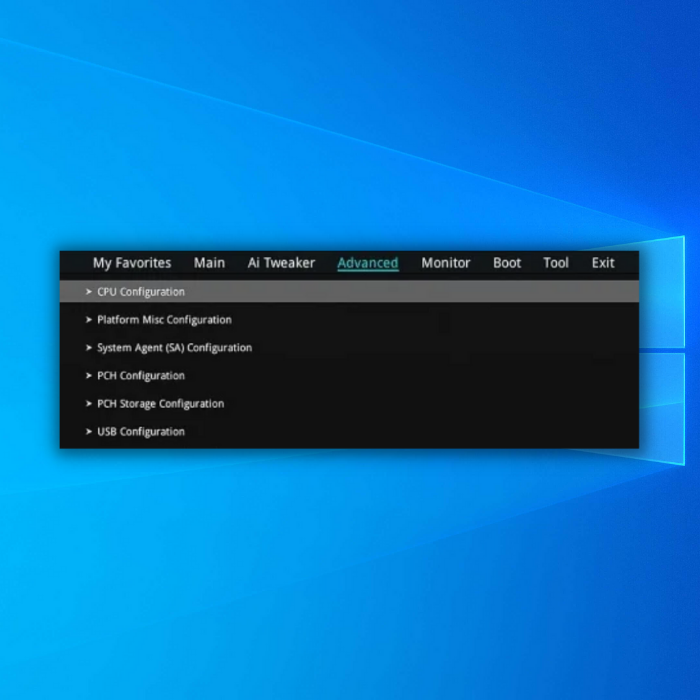Select the Platform Misc Configuration label
The image size is (700, 700).
point(164,320)
